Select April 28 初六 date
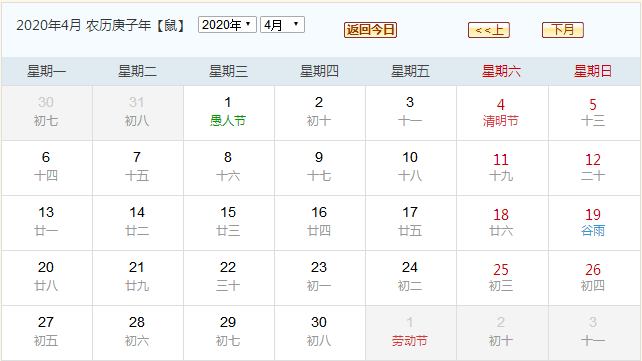642x361 pixels. [138, 333]
